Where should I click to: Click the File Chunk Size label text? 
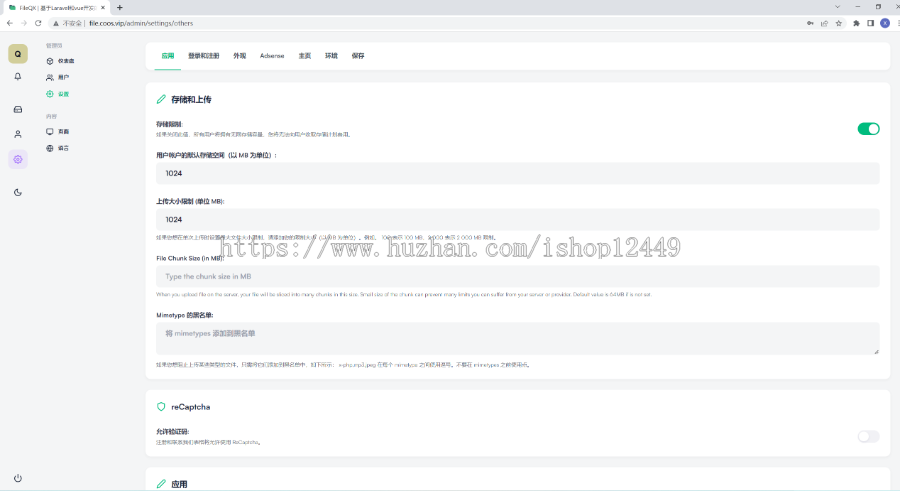[190, 258]
